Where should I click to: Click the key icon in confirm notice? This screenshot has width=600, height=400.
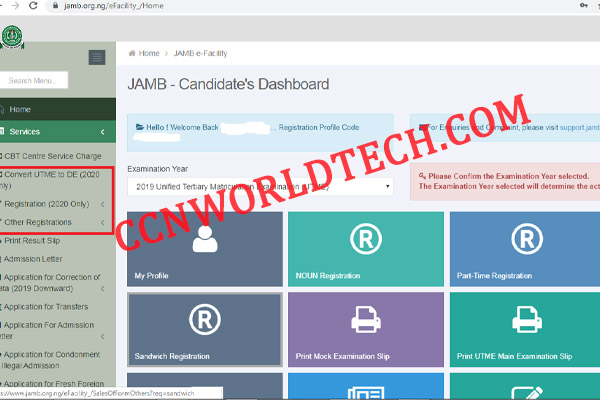[x=422, y=176]
